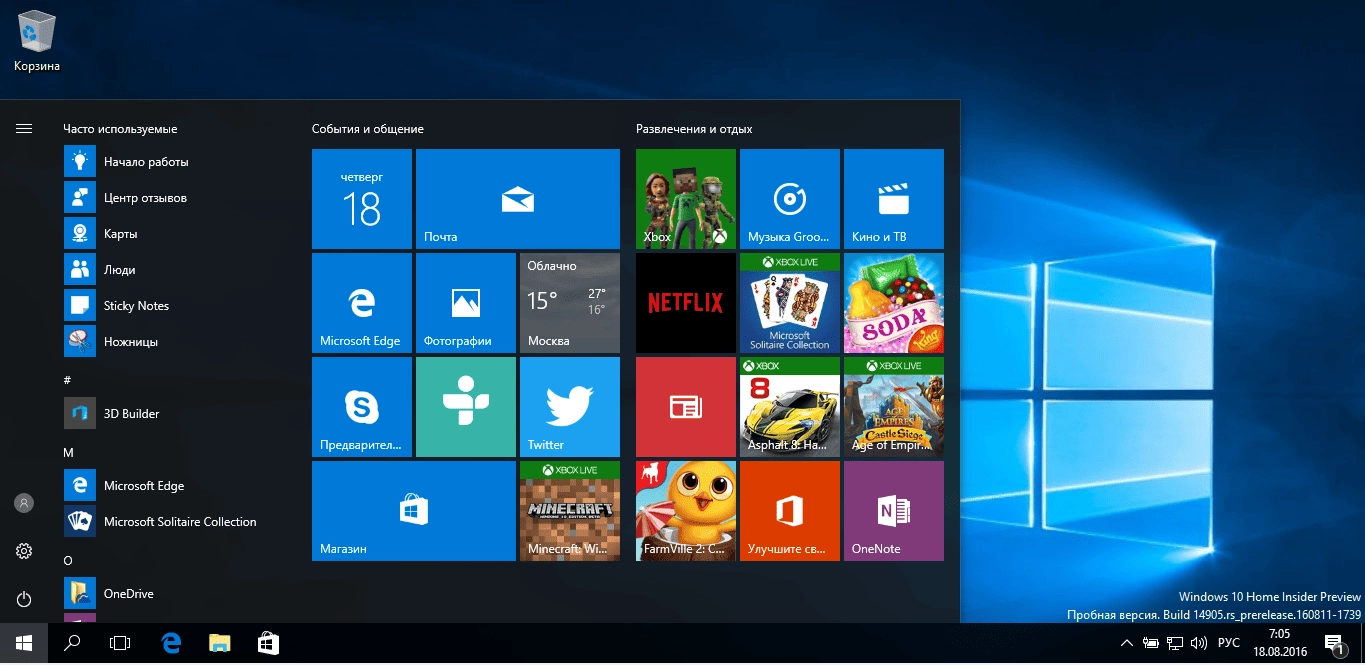The width and height of the screenshot is (1365, 665).
Task: Open Asphalt 8 tile
Action: click(790, 407)
